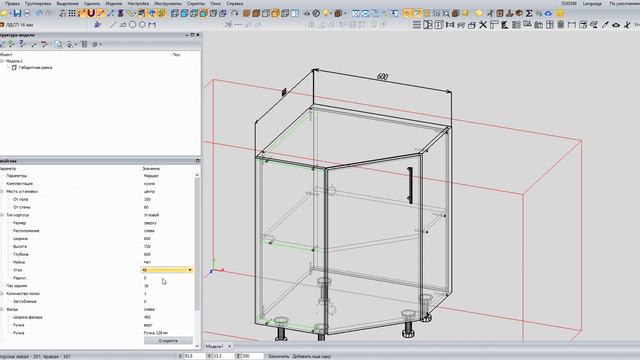Open the Скрипты menu
This screenshot has width=640, height=360.
tap(196, 3)
